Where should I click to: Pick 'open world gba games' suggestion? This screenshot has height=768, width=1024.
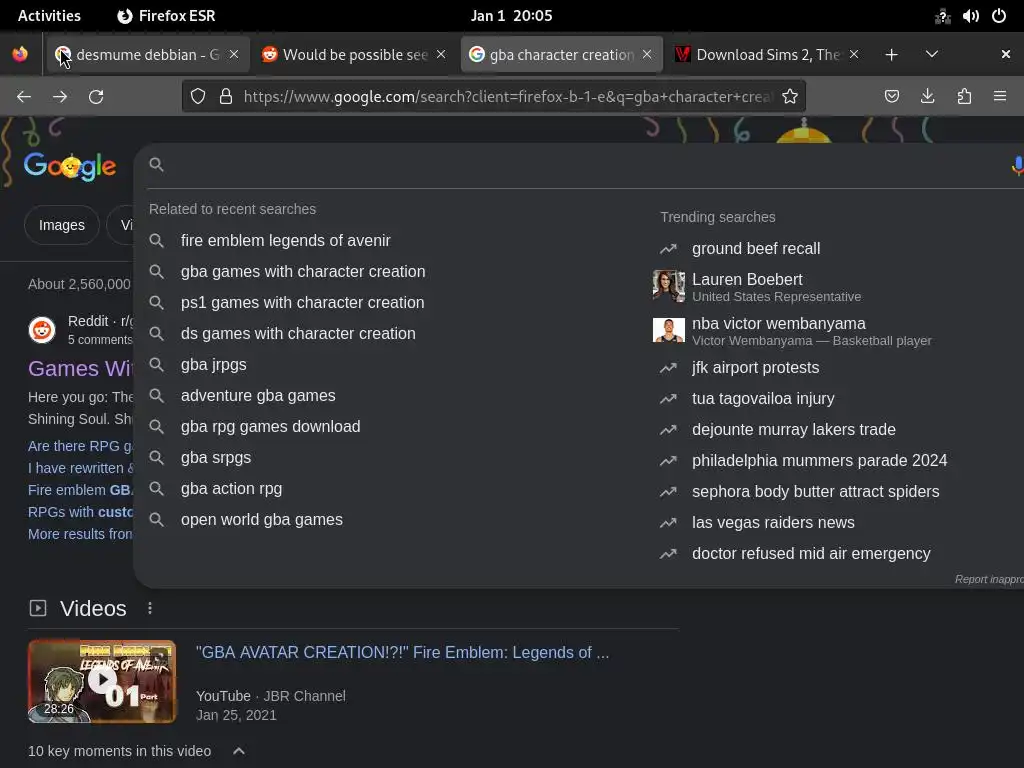click(261, 520)
